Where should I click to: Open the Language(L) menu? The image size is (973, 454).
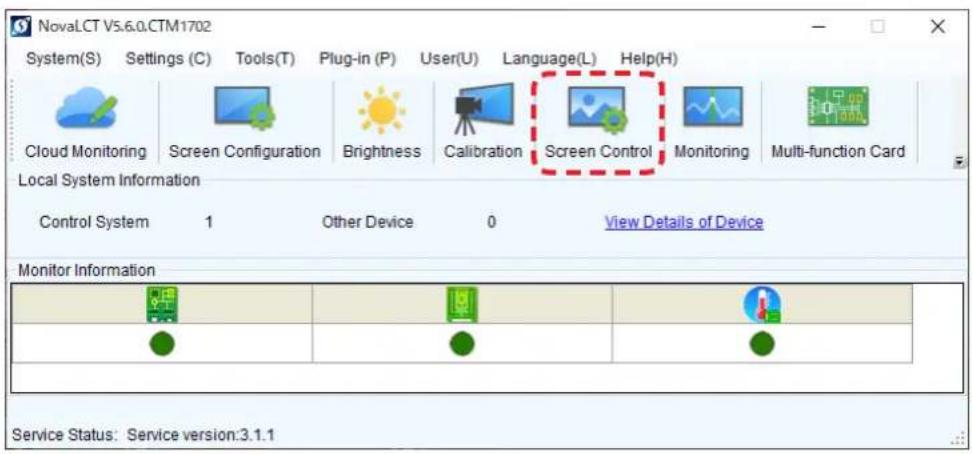click(549, 59)
